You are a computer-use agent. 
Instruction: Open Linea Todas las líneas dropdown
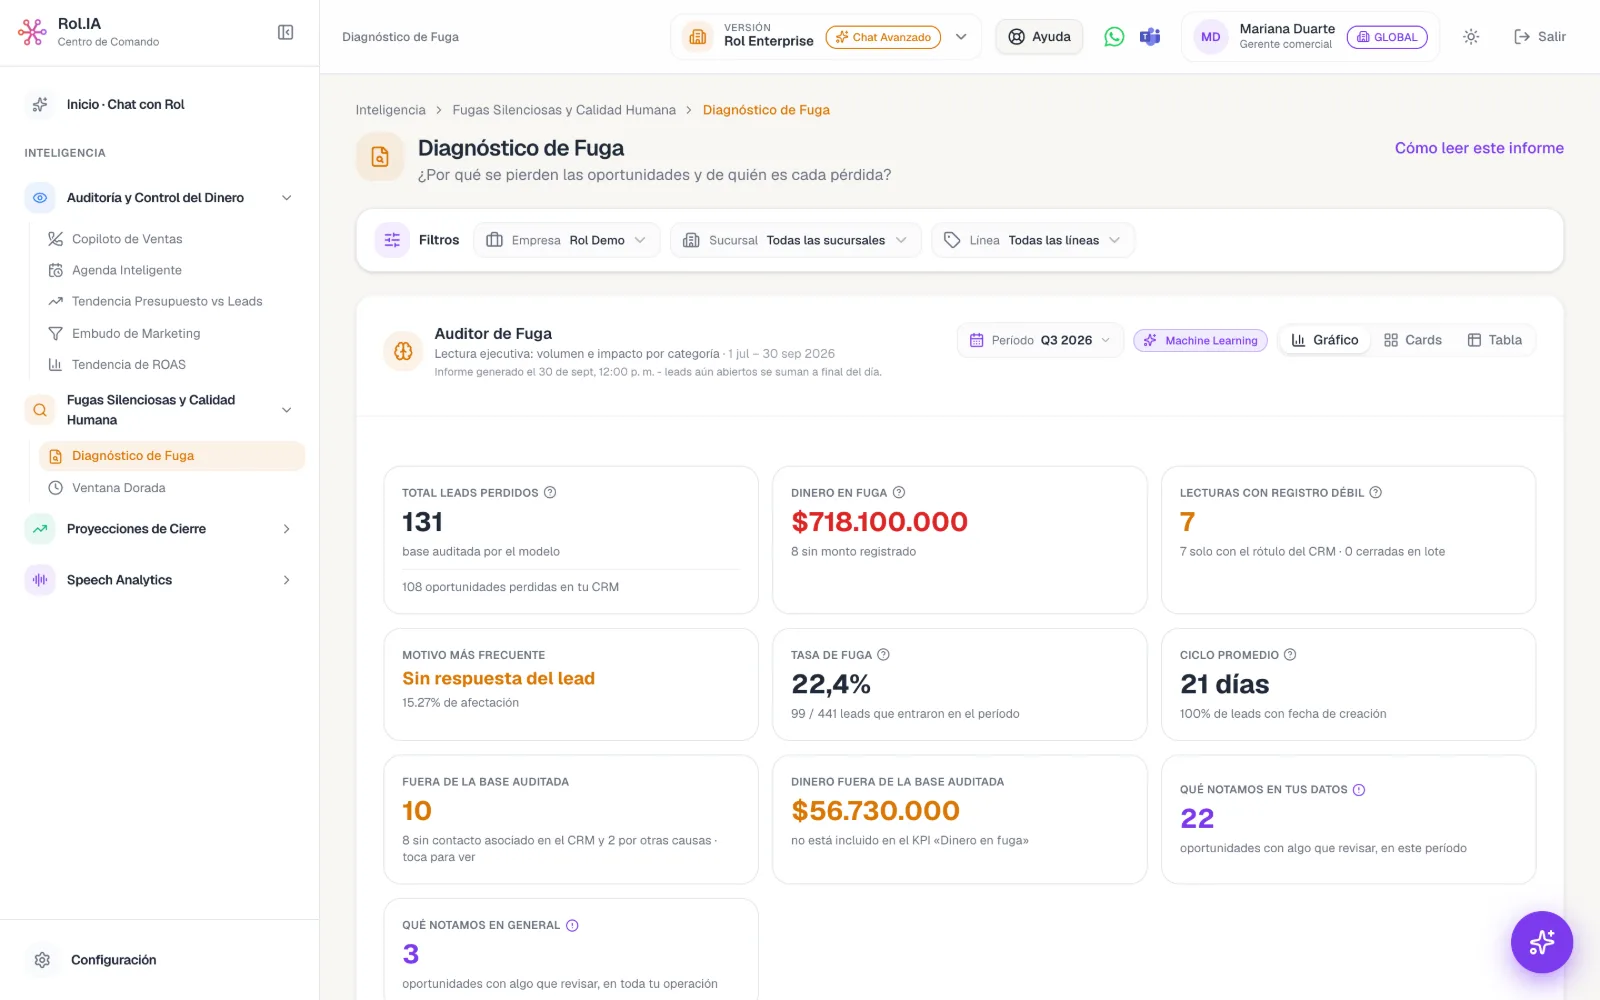(x=1033, y=240)
